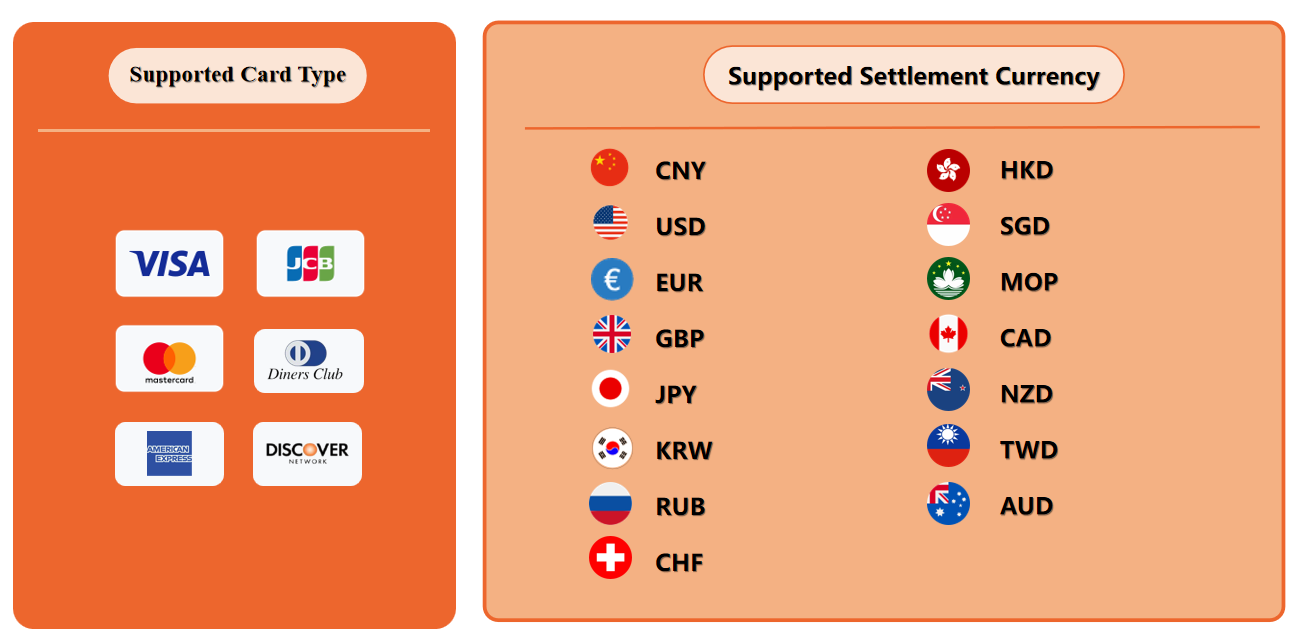Select the RUB currency label
Screen dimensions: 1300x636
[x=681, y=507]
